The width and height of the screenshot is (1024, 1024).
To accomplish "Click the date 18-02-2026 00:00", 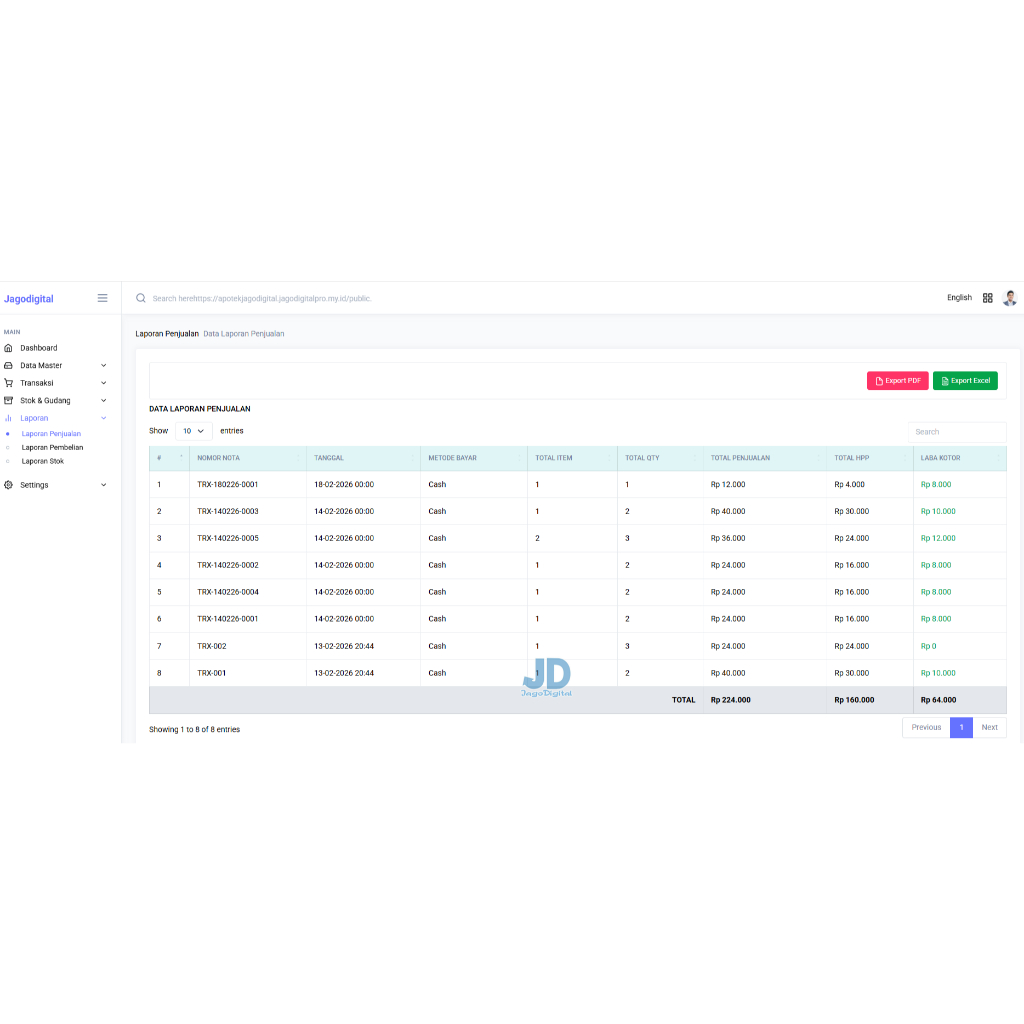I will click(344, 485).
